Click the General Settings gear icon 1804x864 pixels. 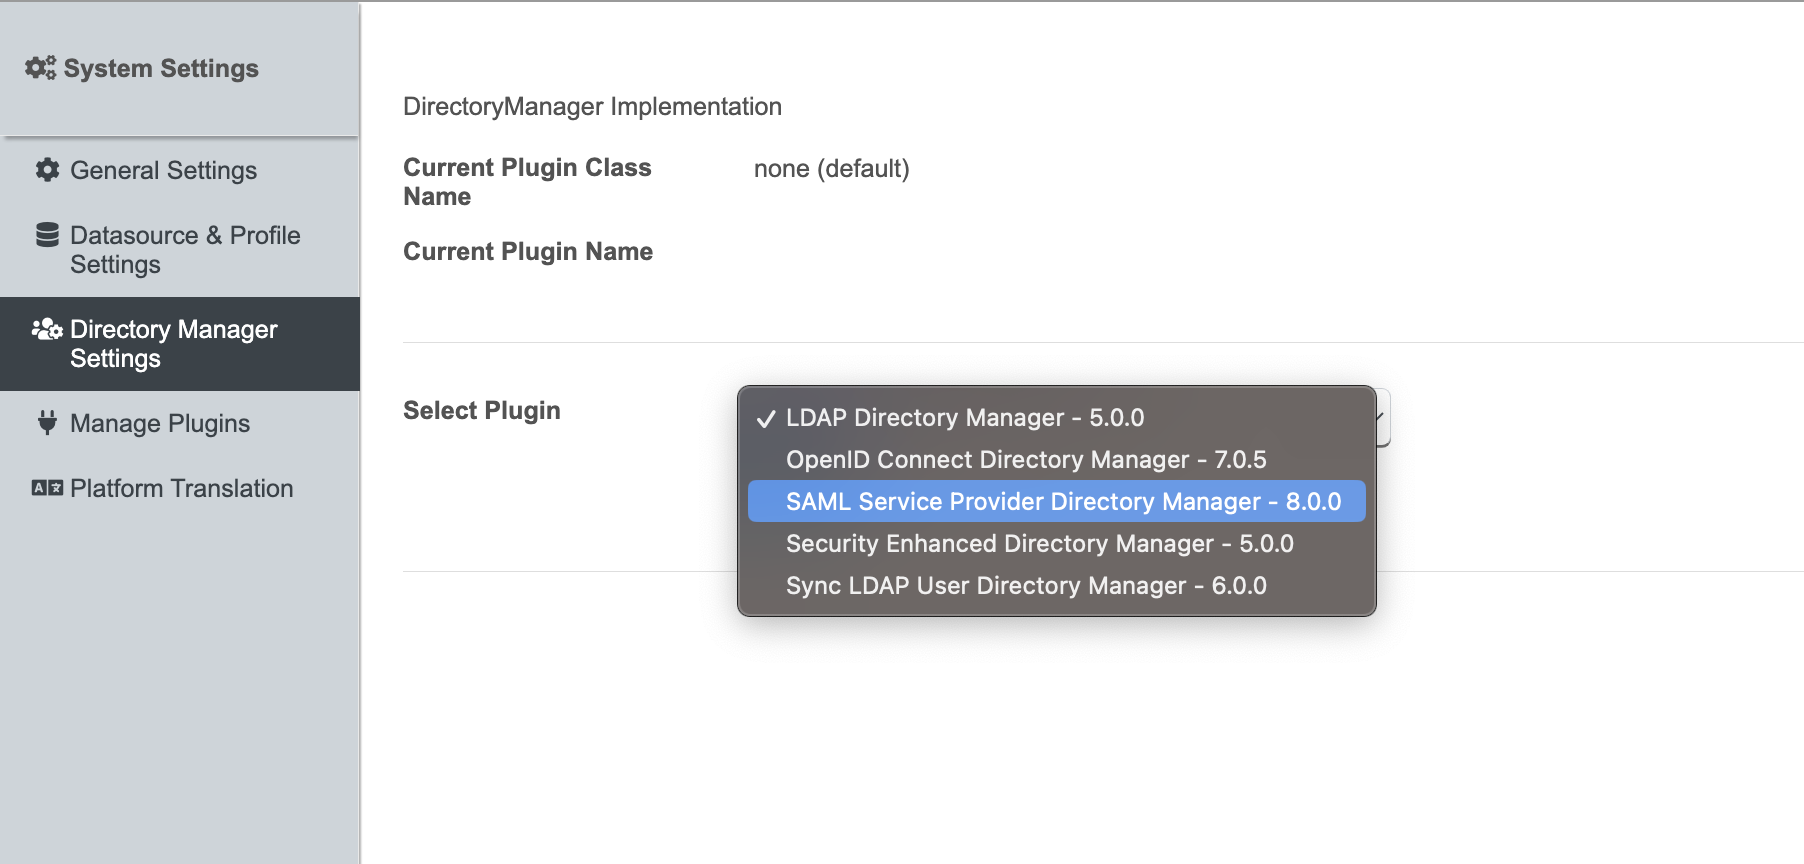(x=47, y=170)
